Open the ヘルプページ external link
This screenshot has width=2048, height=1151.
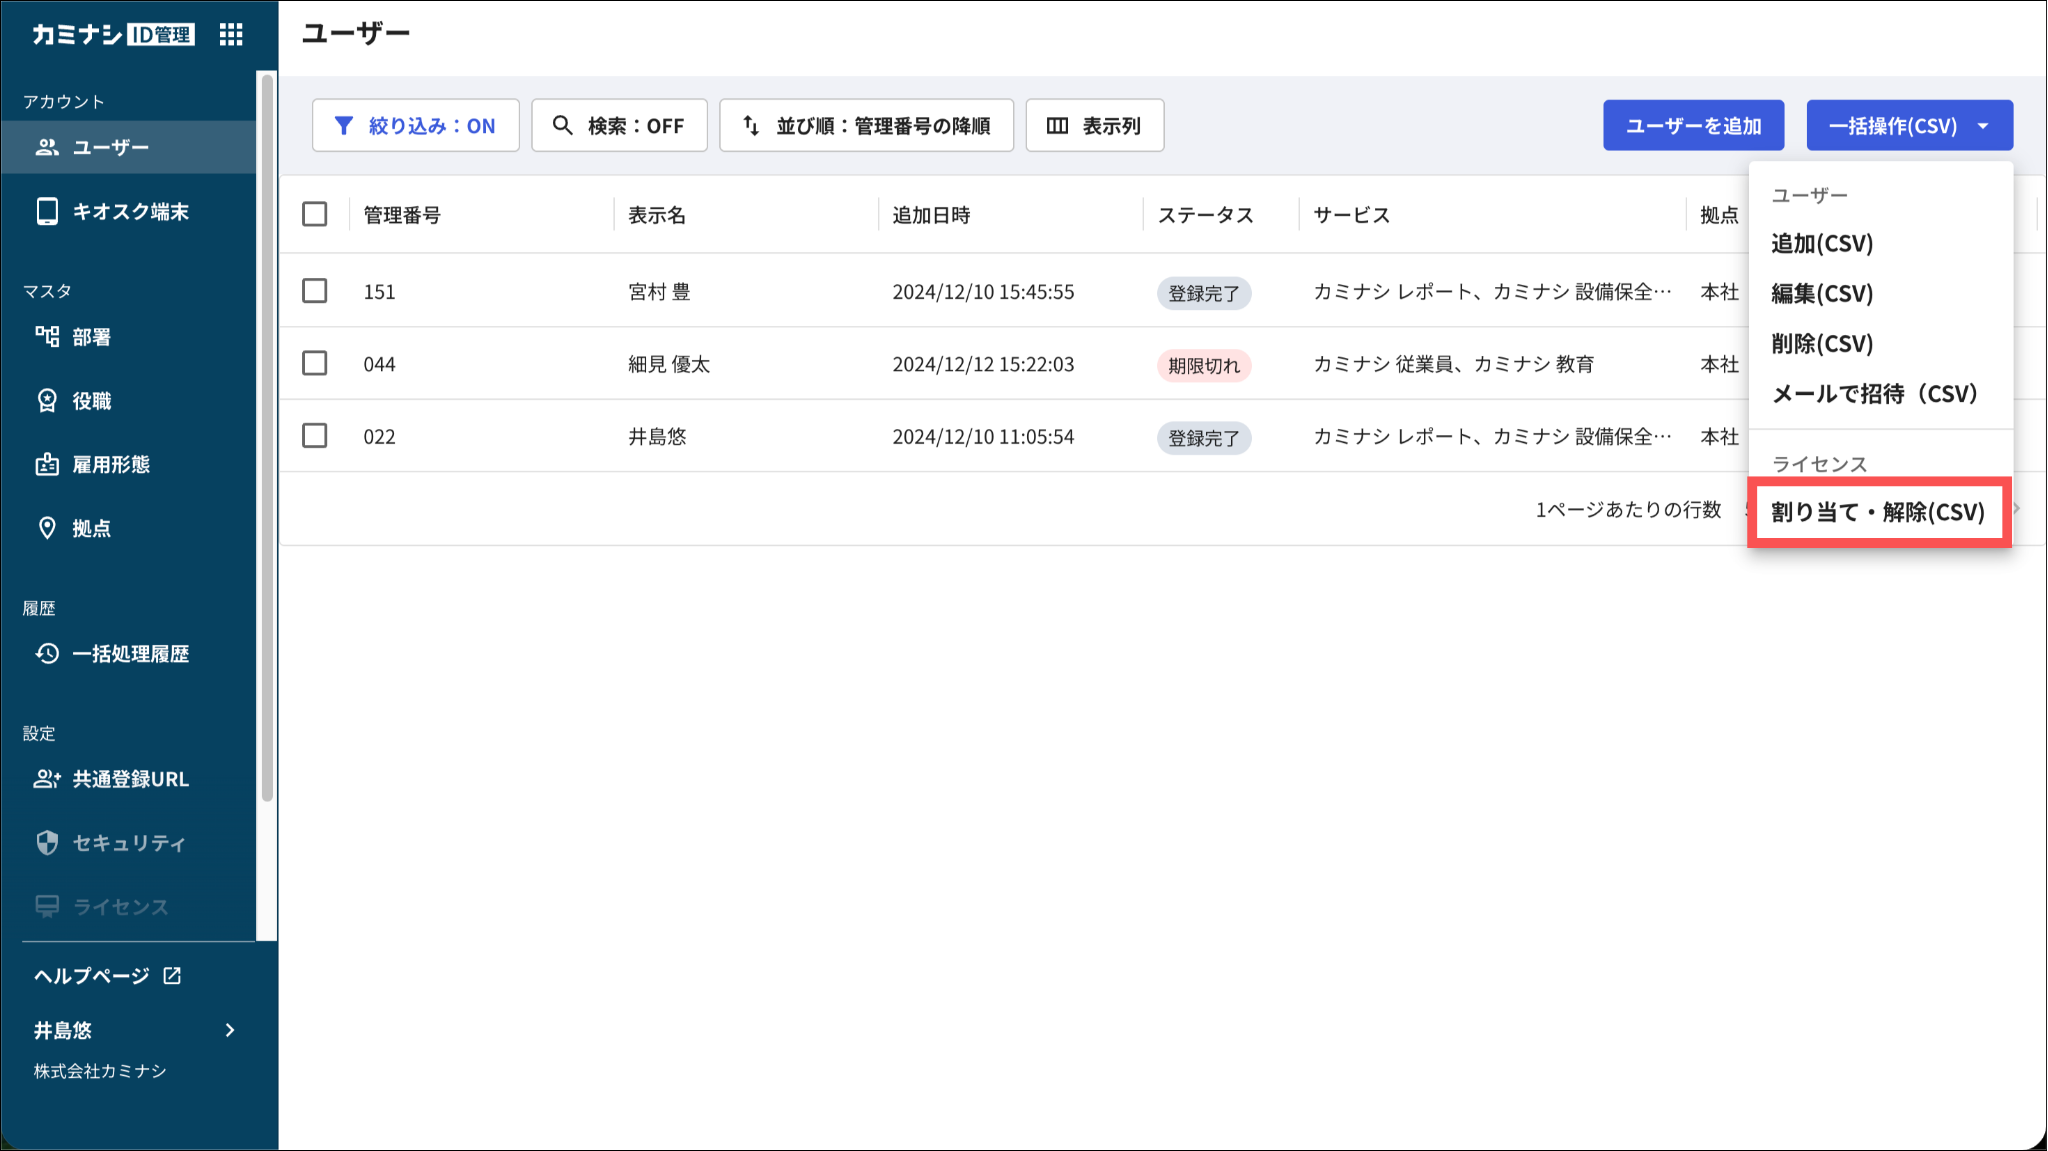tap(108, 976)
